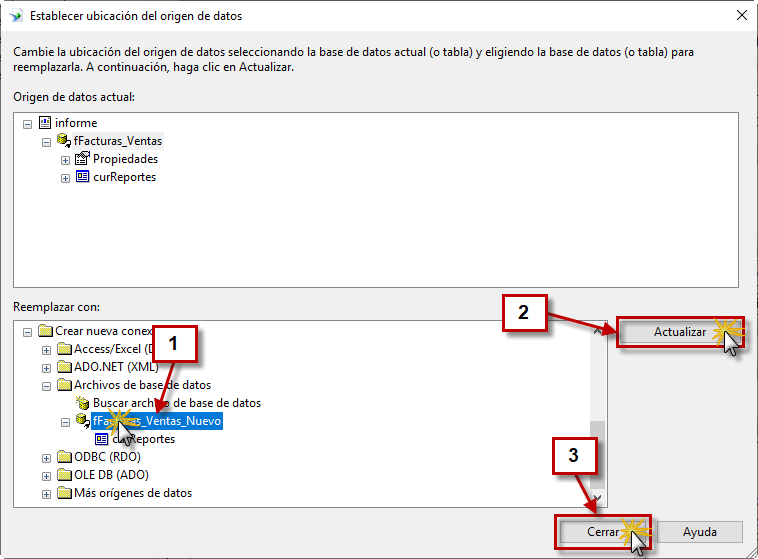Viewport: 758px width, 559px height.
Task: Select fFacturas_Ventas in current data source
Action: 118,141
